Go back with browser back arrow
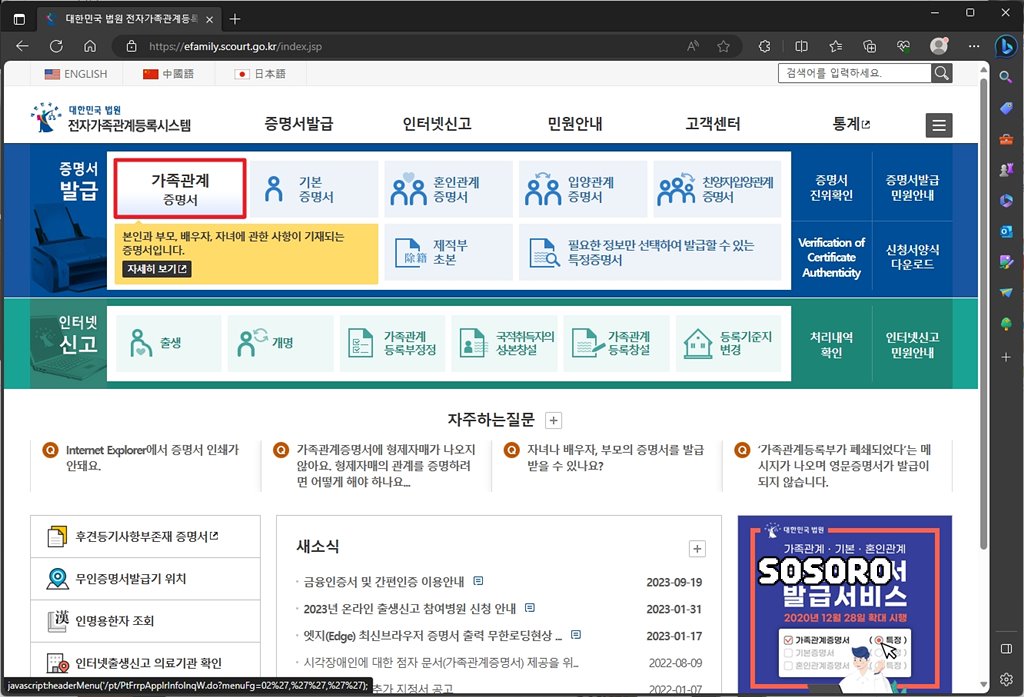The height and width of the screenshot is (697, 1024). 22,46
